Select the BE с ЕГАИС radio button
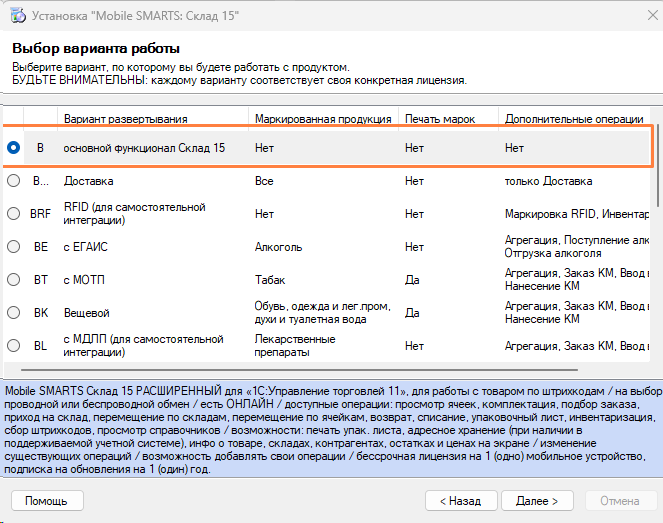 14,246
